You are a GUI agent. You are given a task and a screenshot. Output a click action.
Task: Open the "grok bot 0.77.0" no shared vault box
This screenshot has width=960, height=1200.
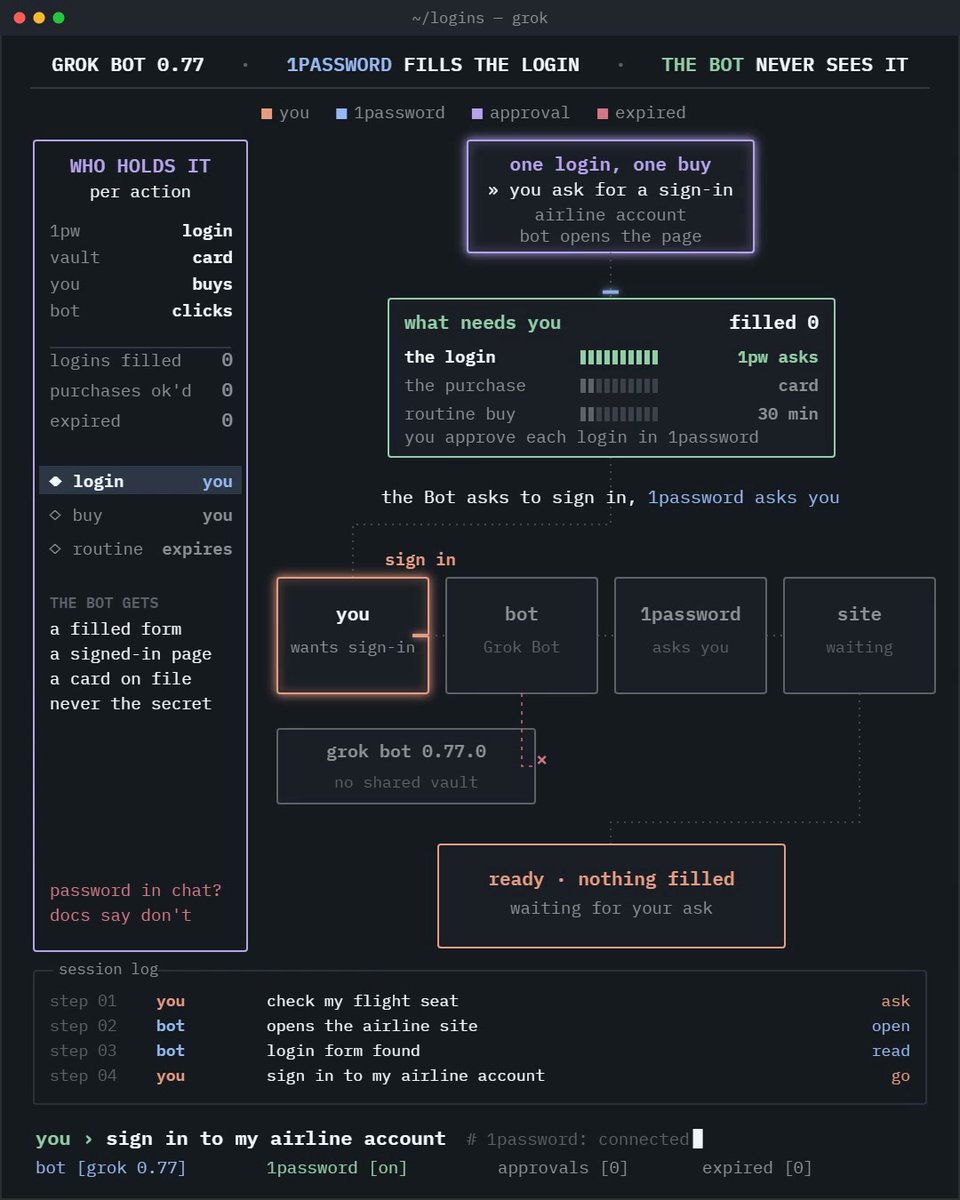pos(406,766)
